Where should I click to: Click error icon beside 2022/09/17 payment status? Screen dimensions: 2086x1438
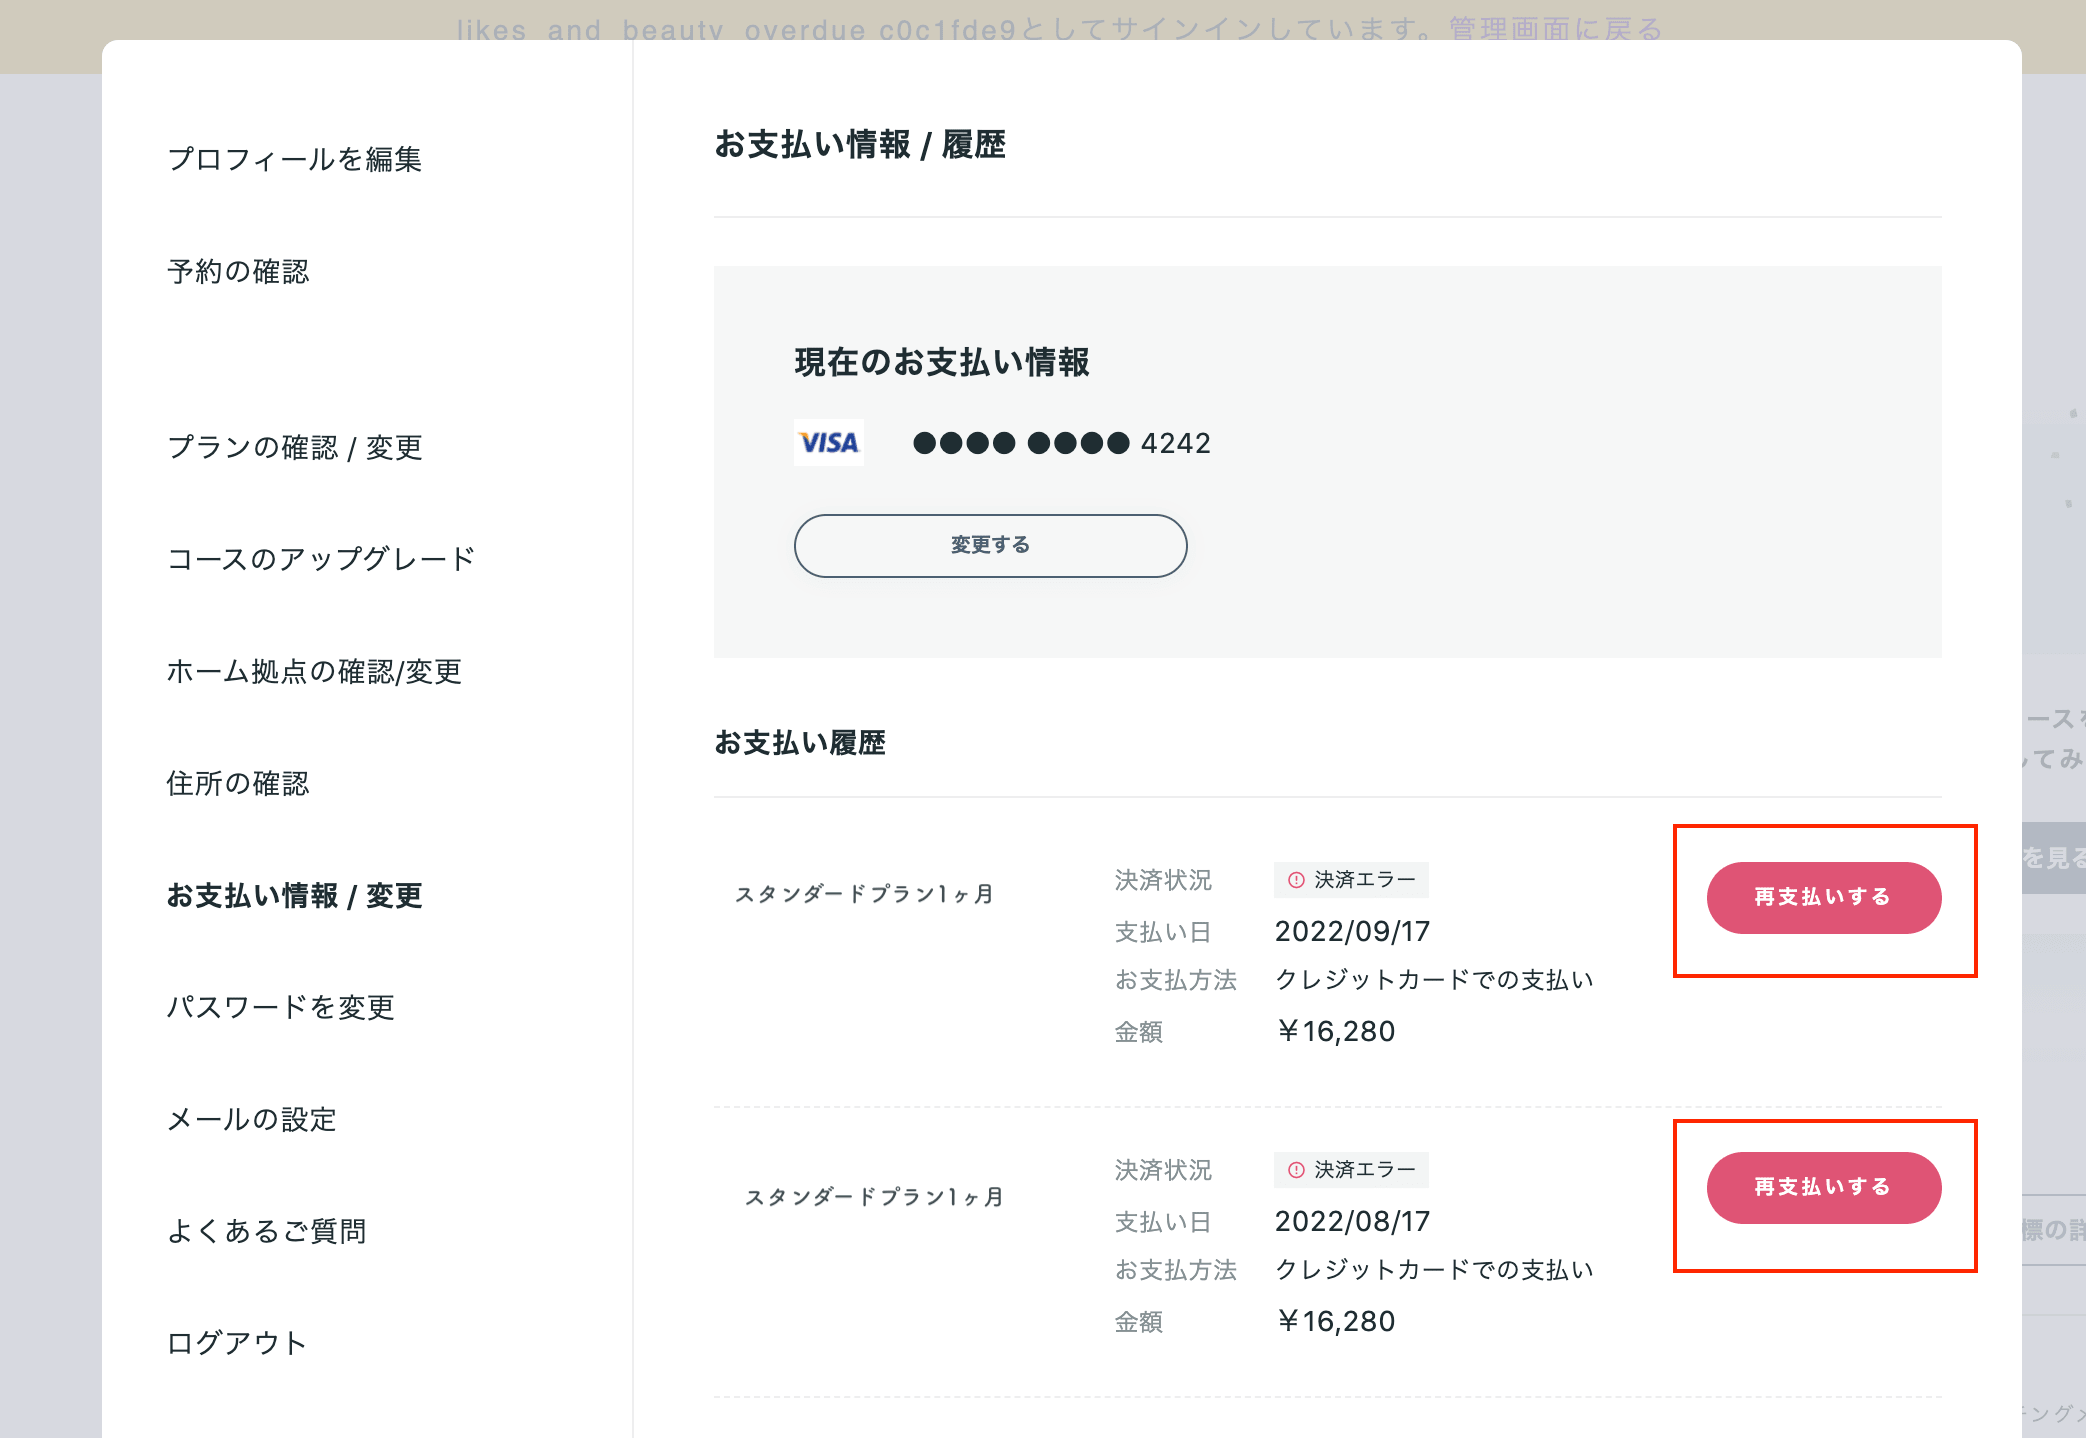click(1296, 880)
